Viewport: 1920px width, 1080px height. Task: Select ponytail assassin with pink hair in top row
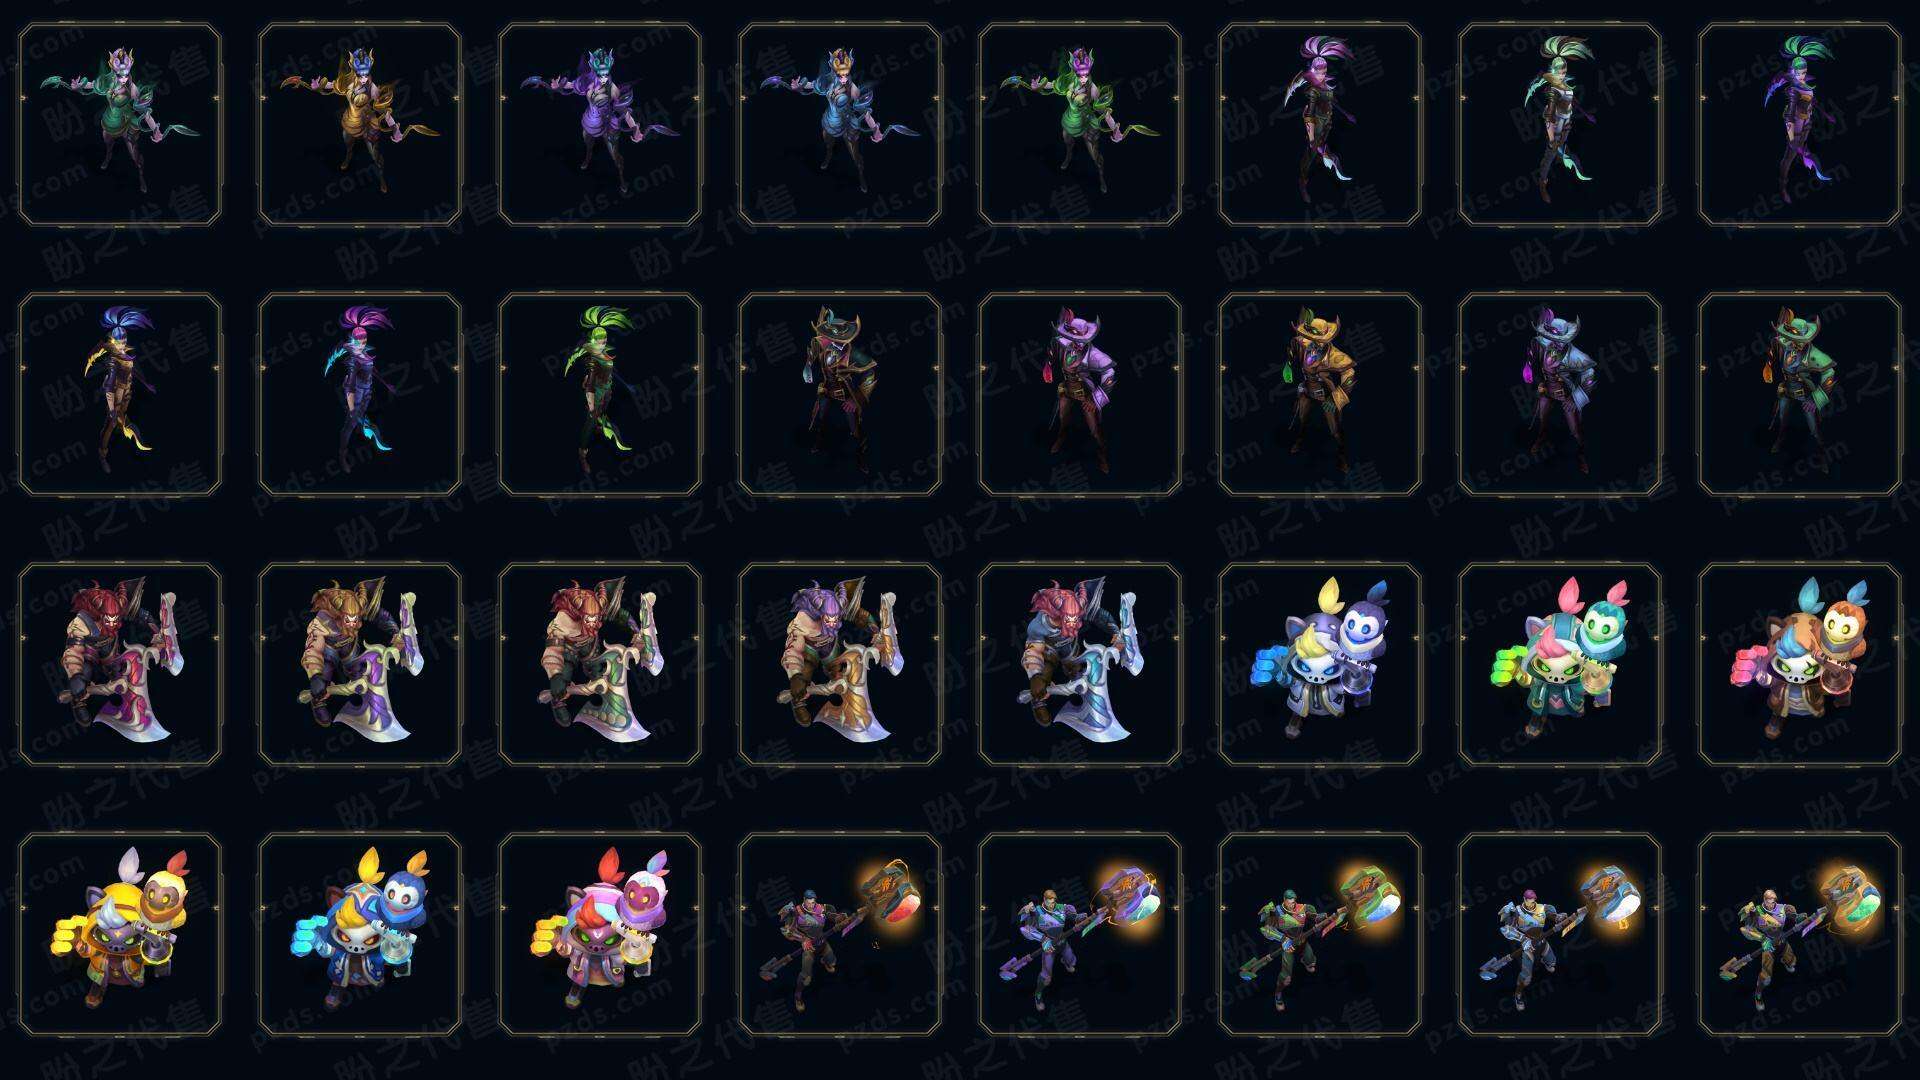1320,125
